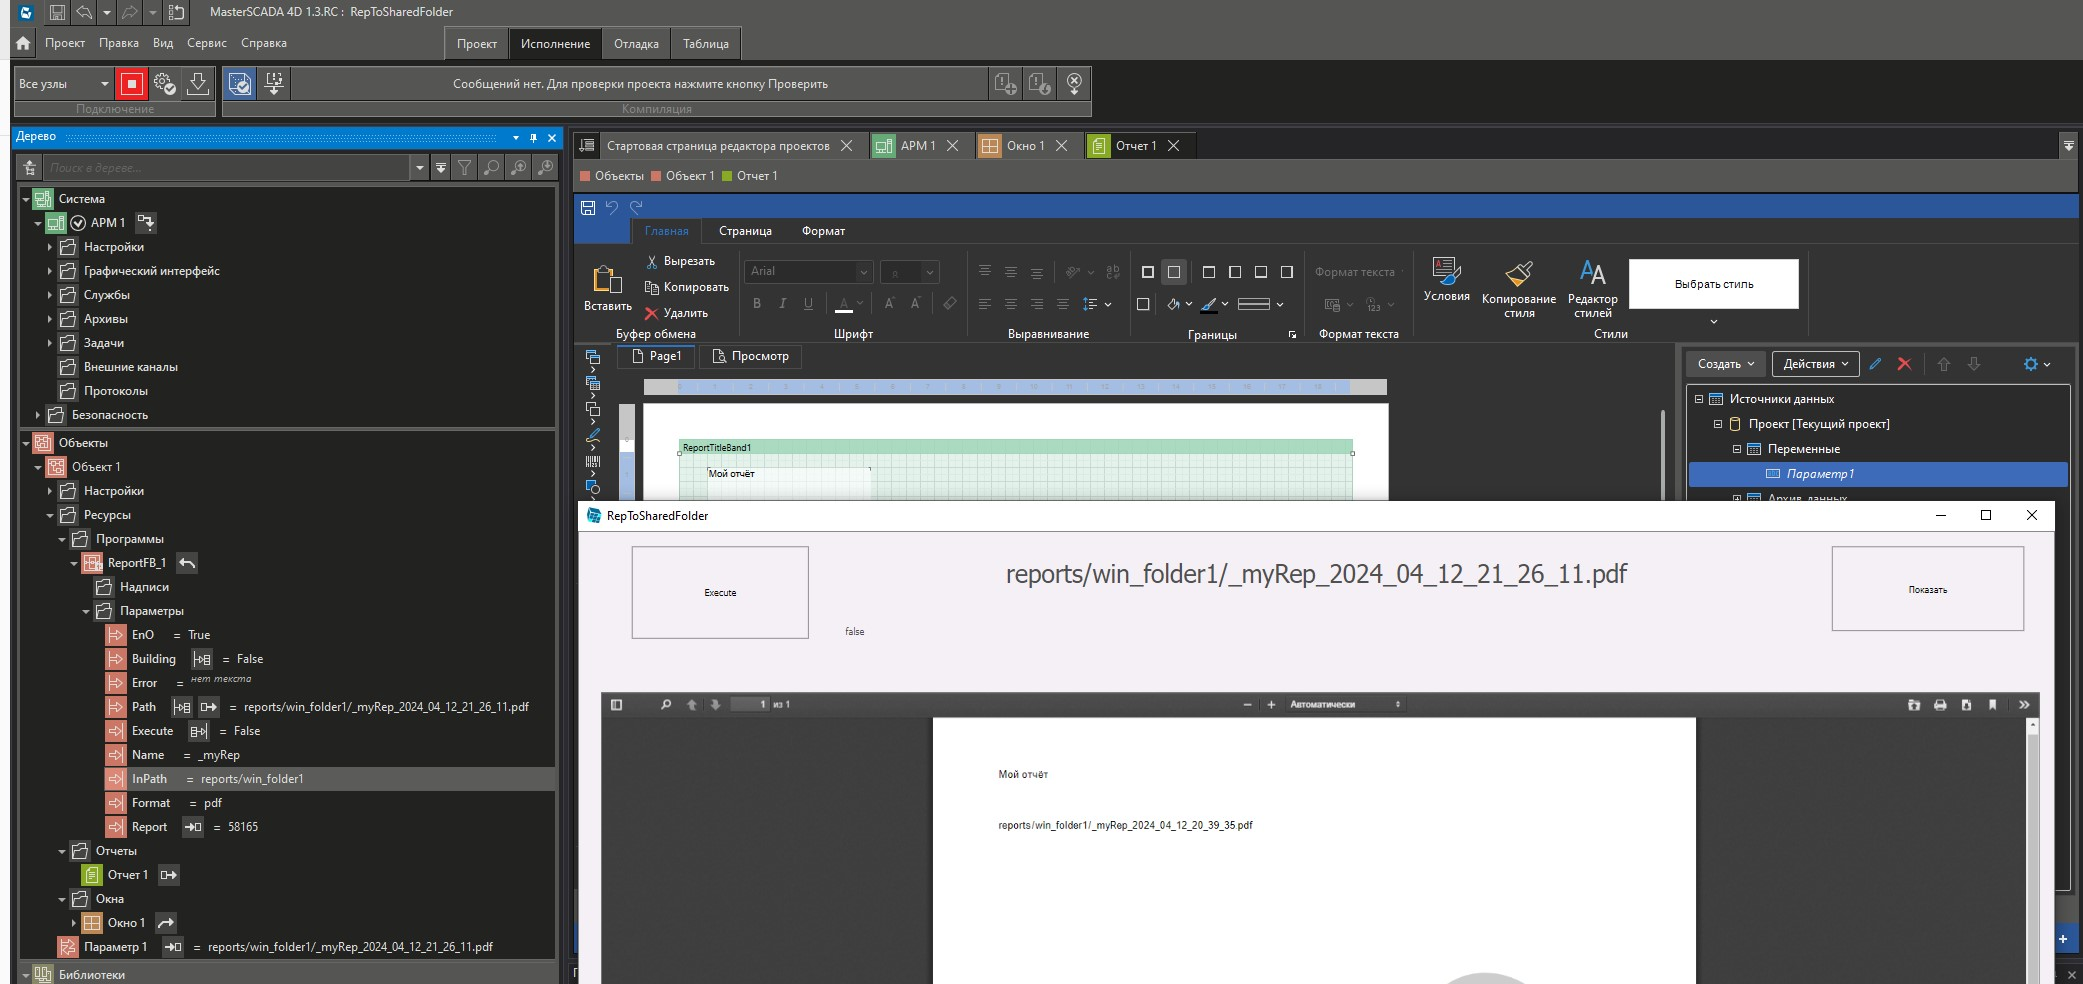The height and width of the screenshot is (984, 2083).
Task: Click the download-to-node arrow icon
Action: (198, 84)
